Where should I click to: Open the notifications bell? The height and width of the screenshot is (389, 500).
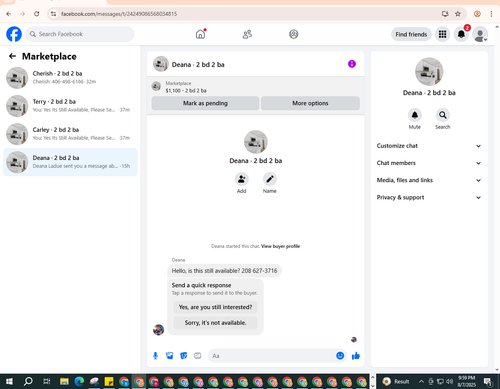click(x=461, y=34)
